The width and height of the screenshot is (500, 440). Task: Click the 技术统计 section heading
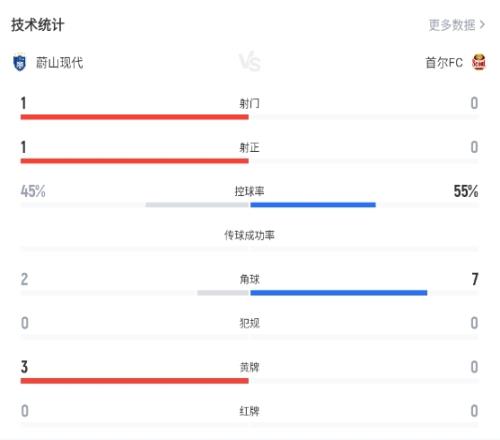[x=37, y=25]
